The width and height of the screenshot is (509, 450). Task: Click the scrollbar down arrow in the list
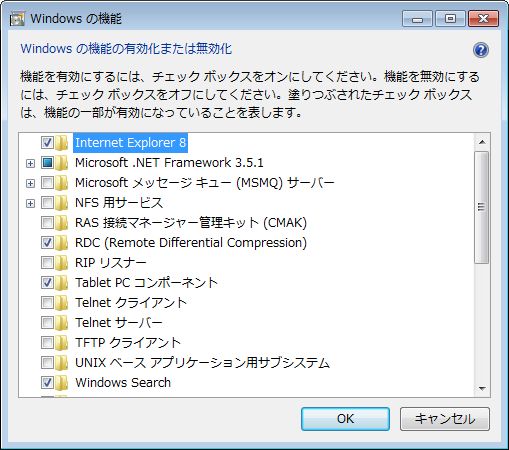(482, 389)
